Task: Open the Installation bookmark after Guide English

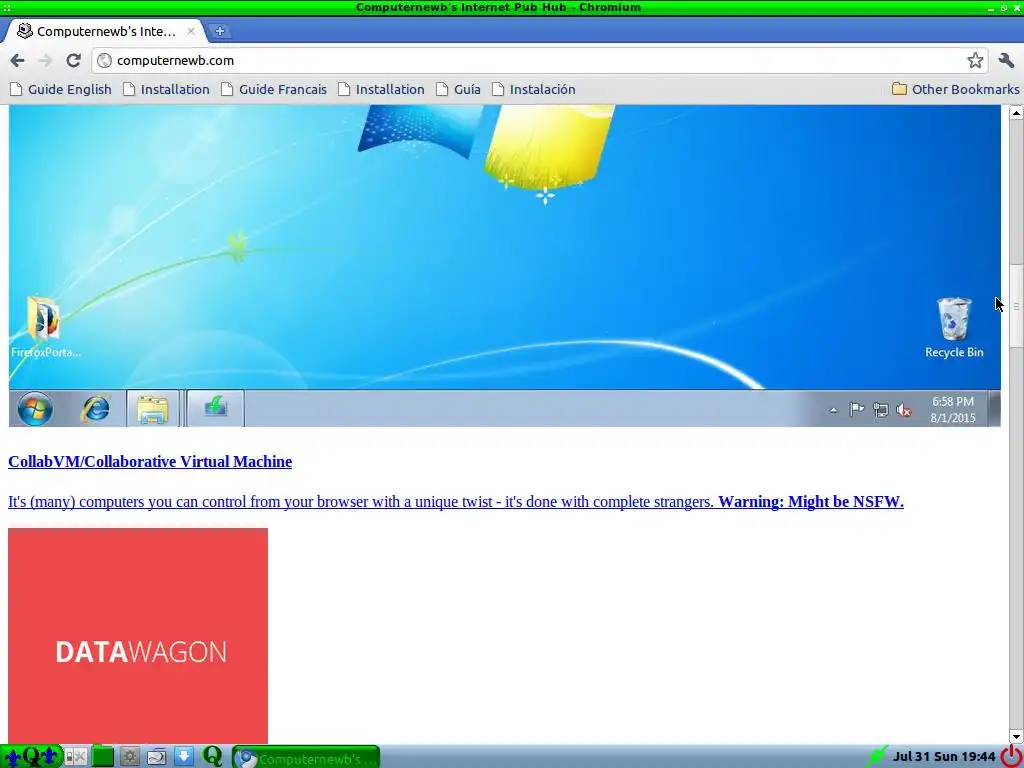Action: tap(167, 89)
